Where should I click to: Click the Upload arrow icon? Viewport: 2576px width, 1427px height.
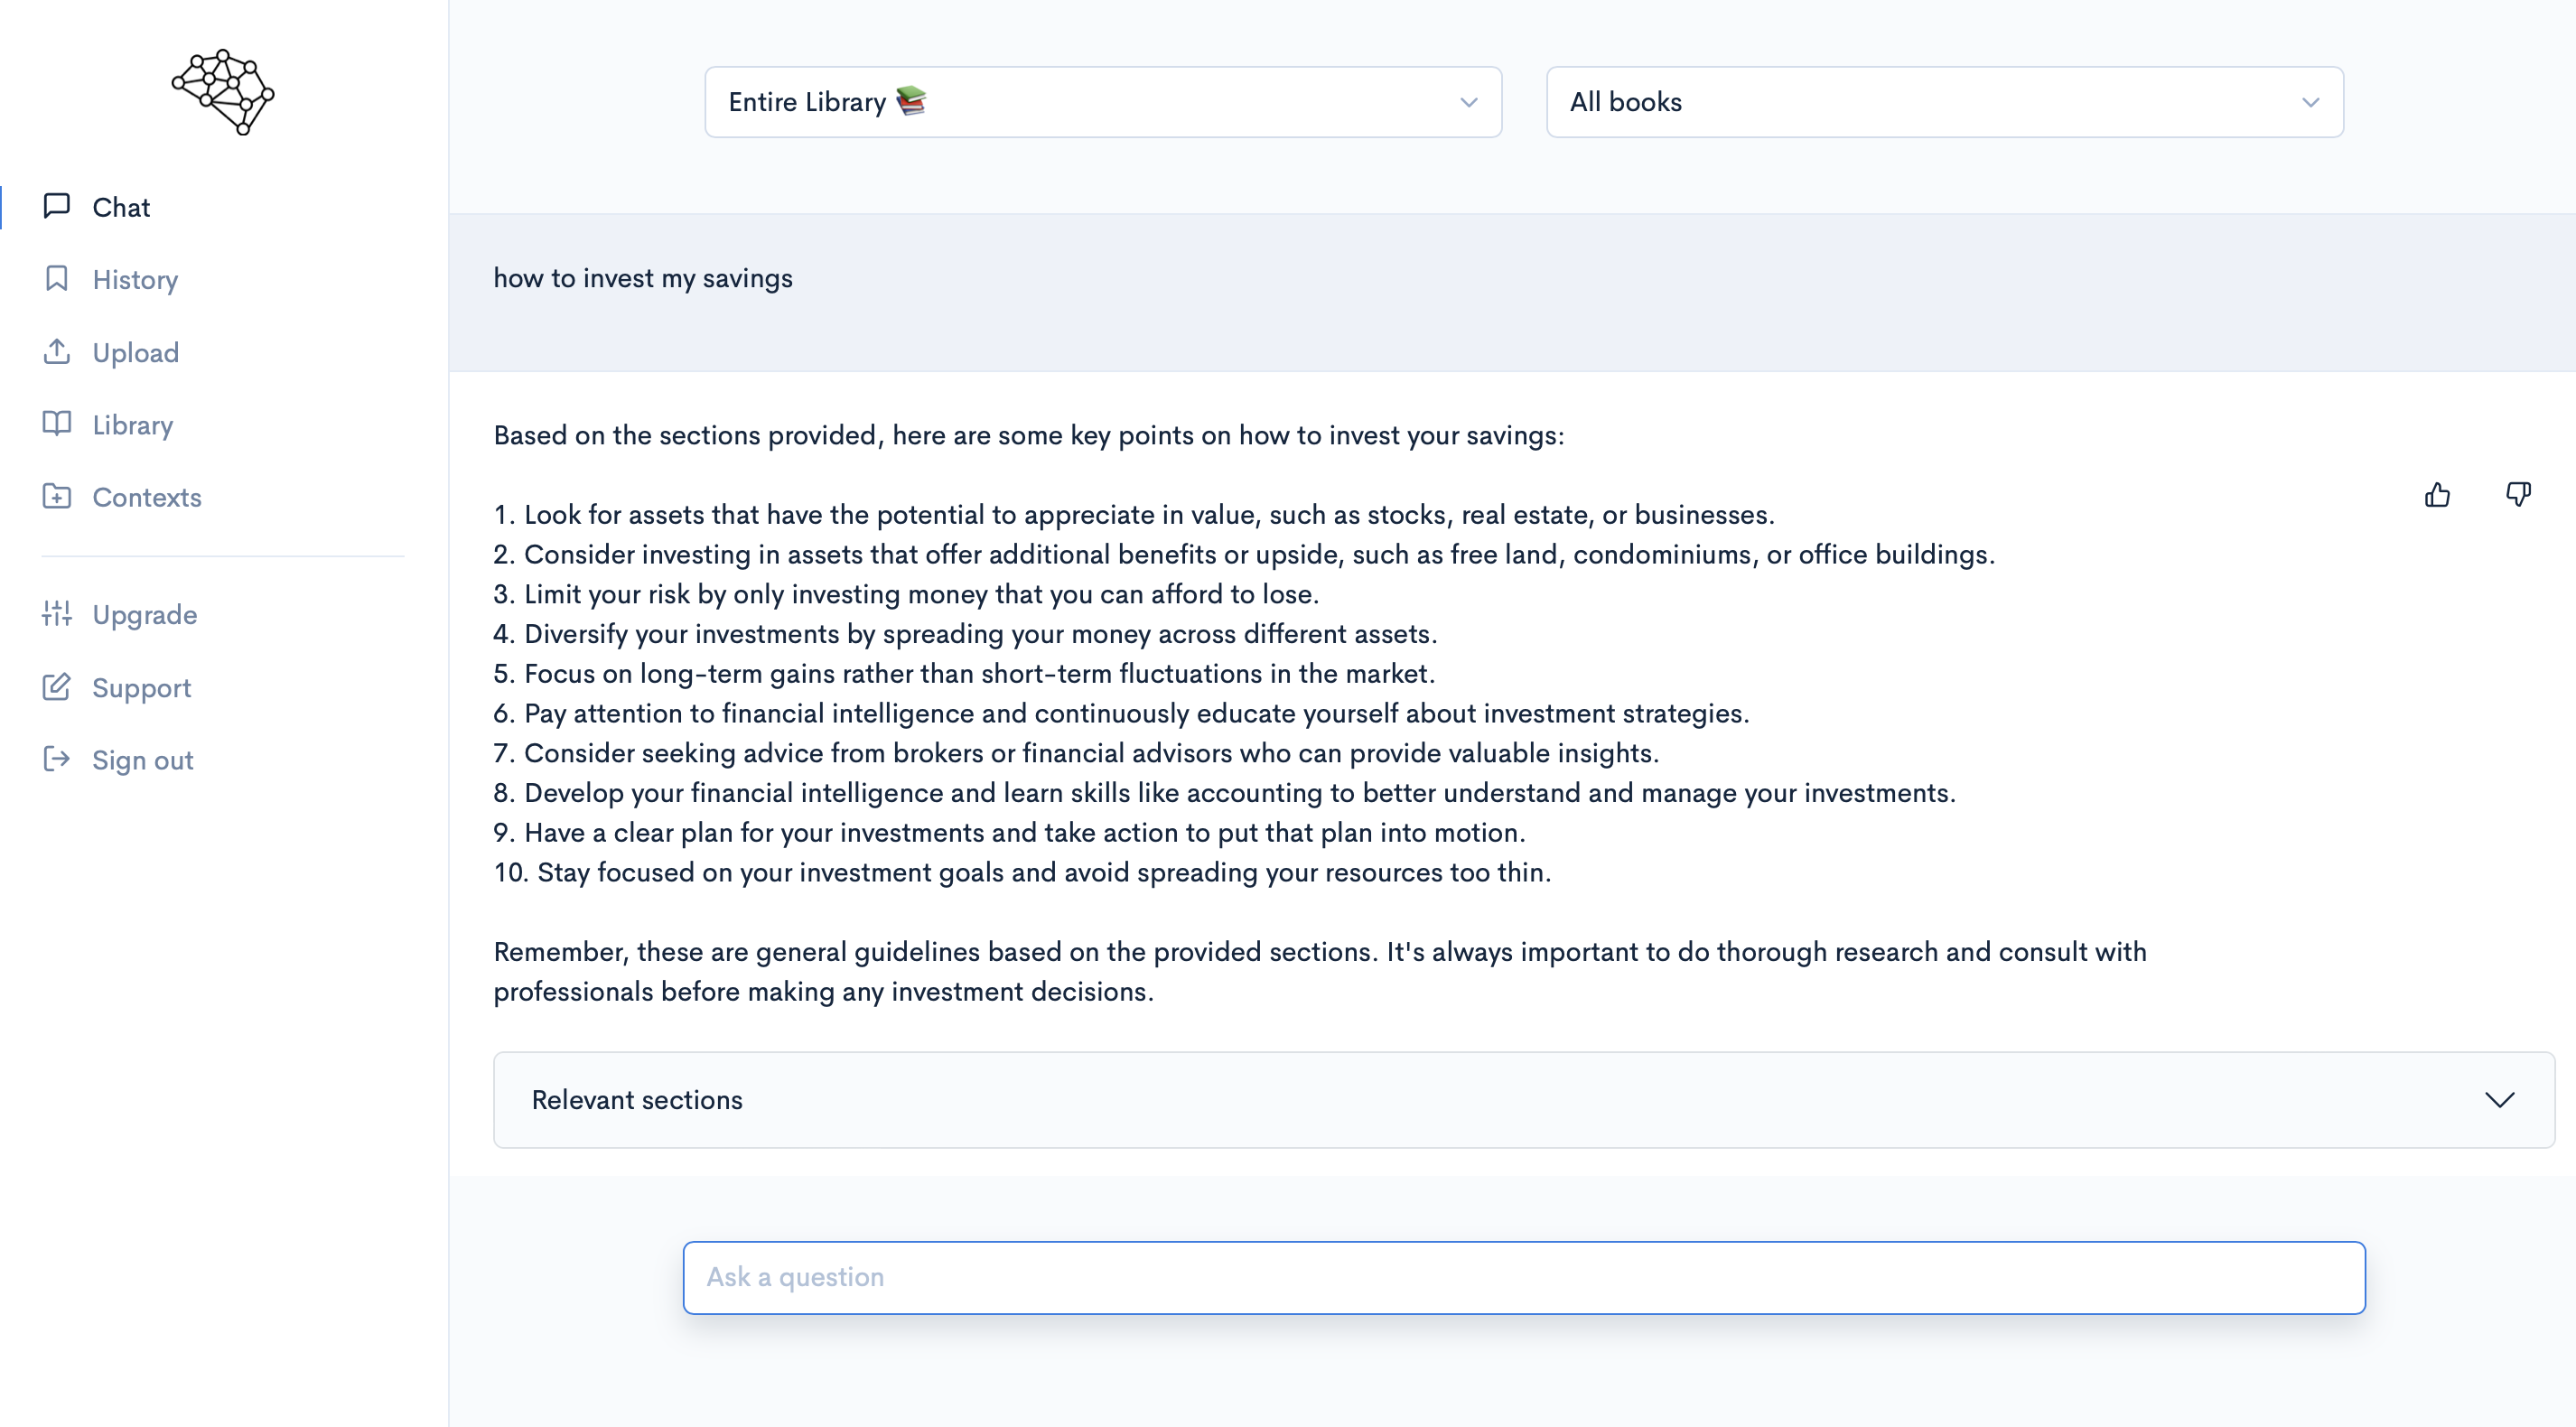(x=57, y=352)
